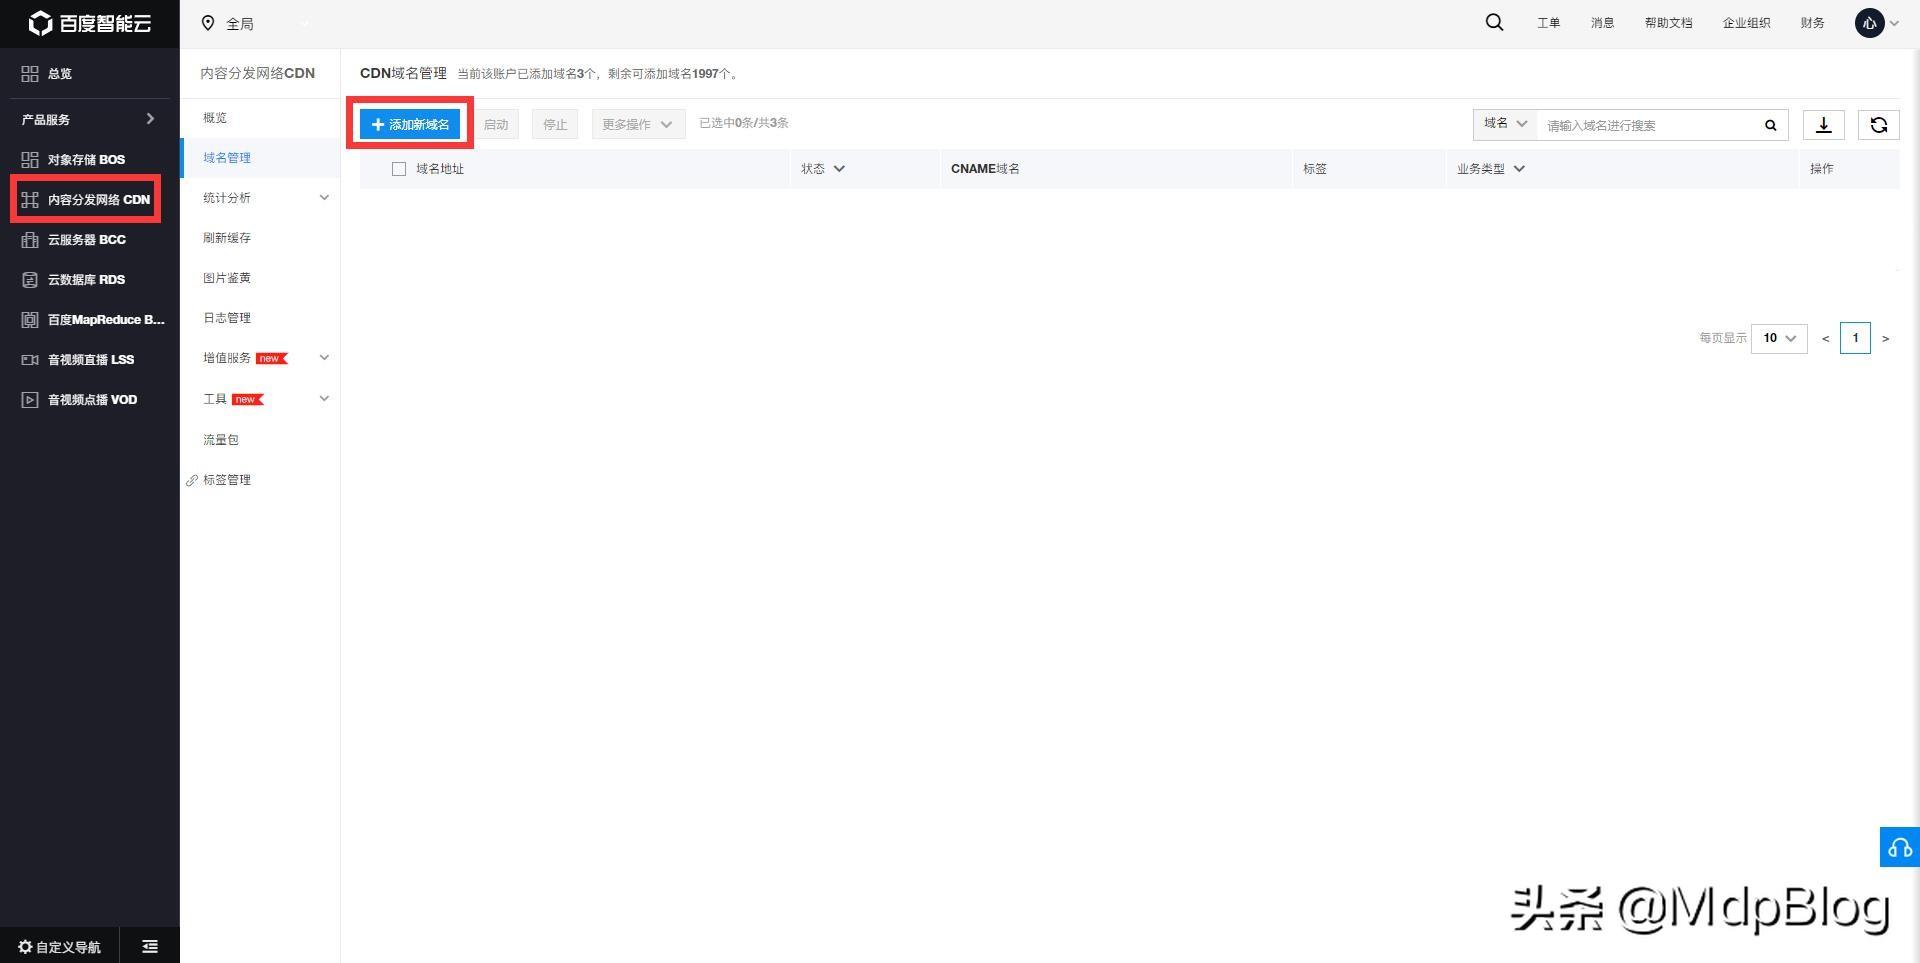
Task: Click the BOS storage icon
Action: pos(30,160)
